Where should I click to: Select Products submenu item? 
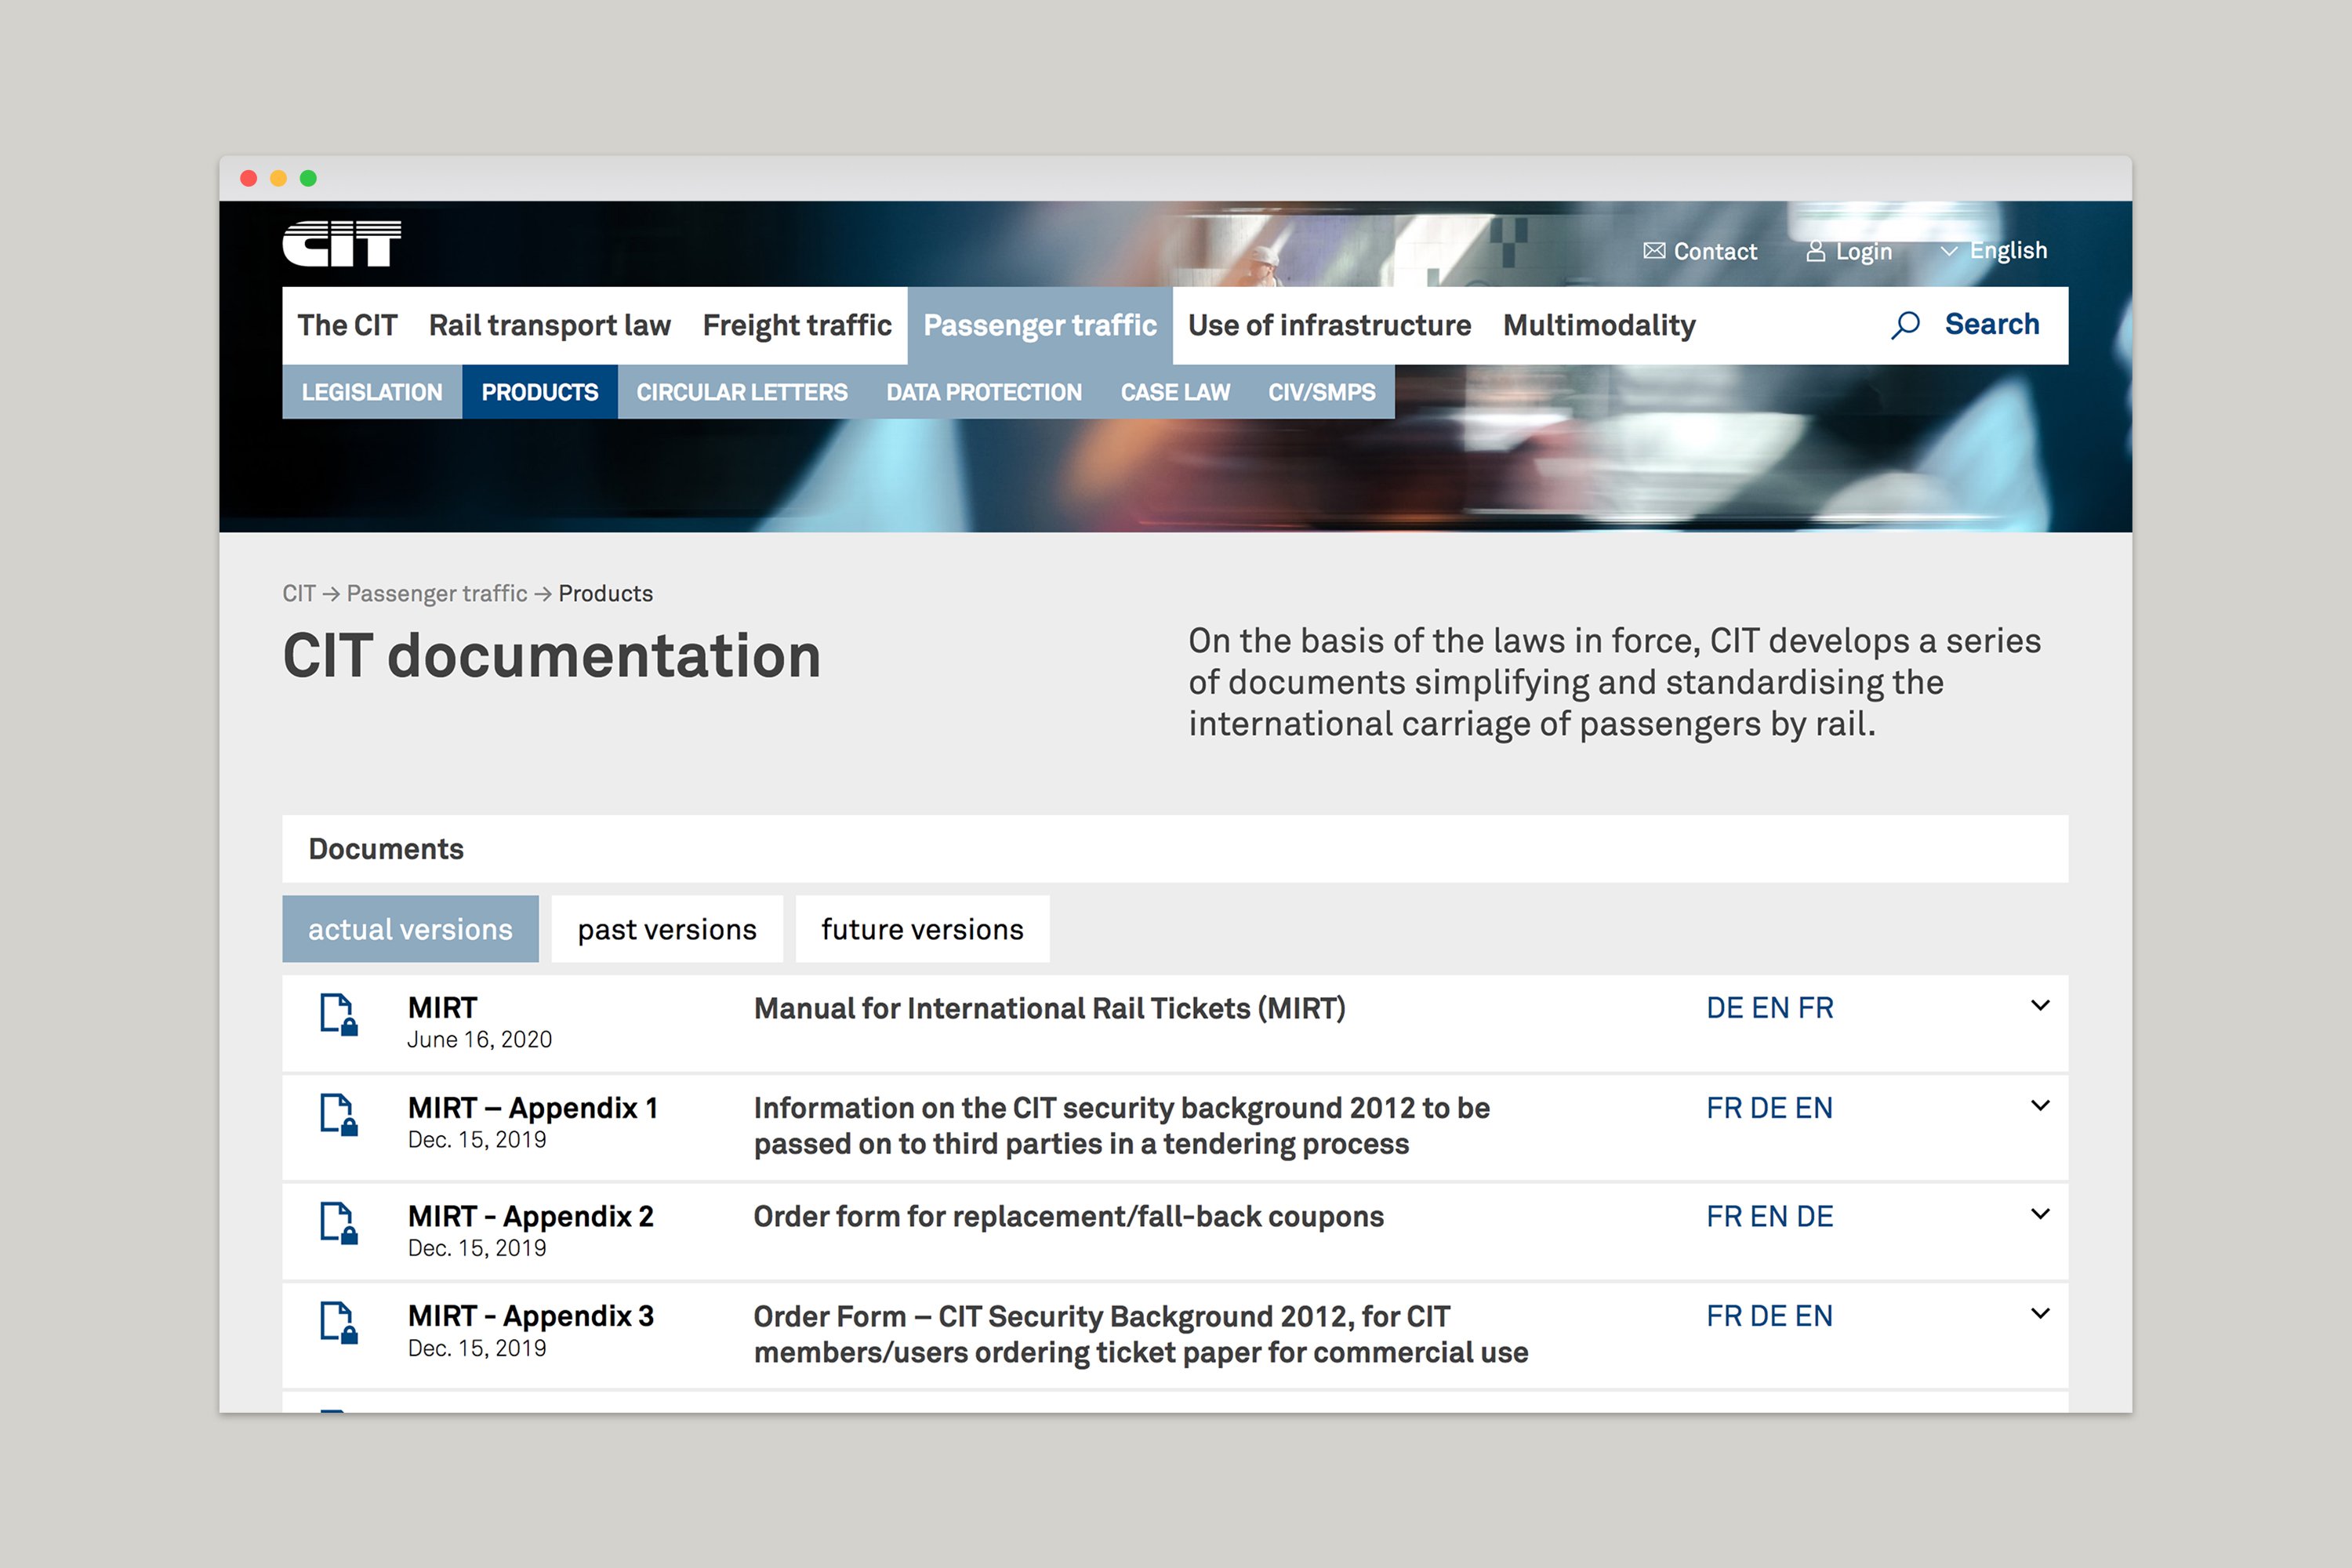[540, 392]
